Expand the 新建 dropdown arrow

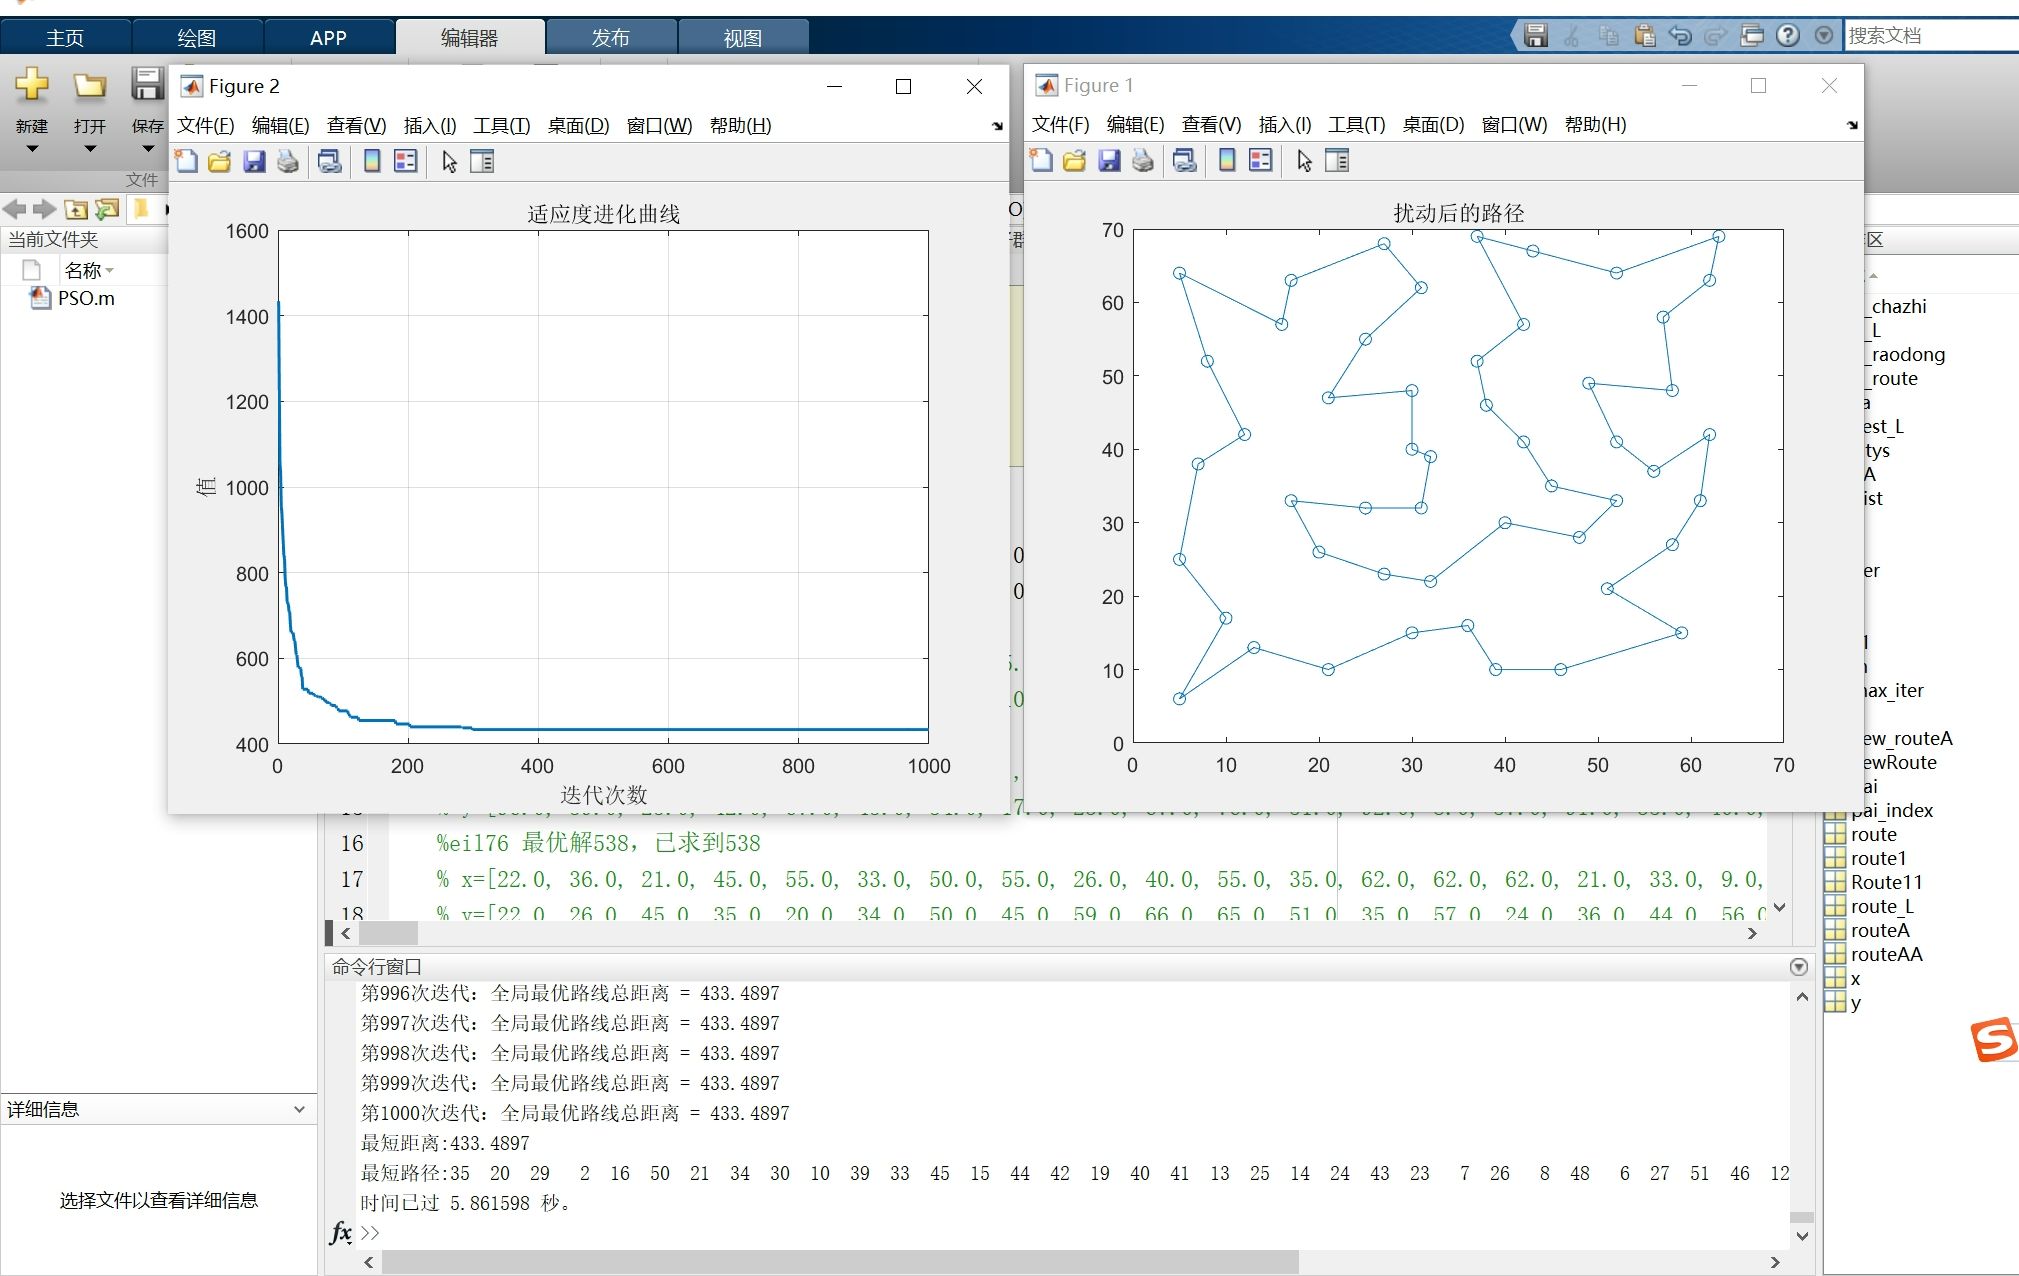(x=32, y=149)
